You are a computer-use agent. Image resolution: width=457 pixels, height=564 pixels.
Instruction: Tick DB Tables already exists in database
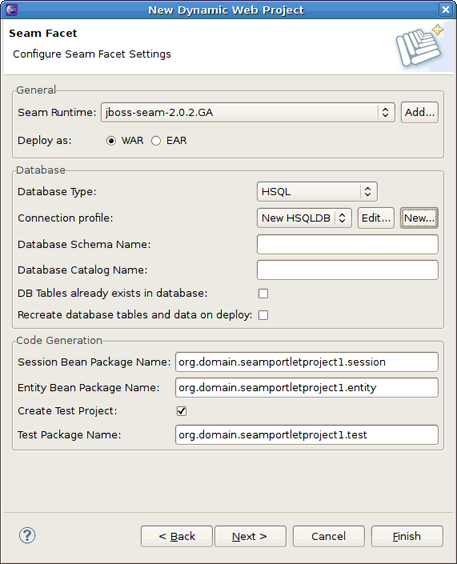[x=263, y=294]
